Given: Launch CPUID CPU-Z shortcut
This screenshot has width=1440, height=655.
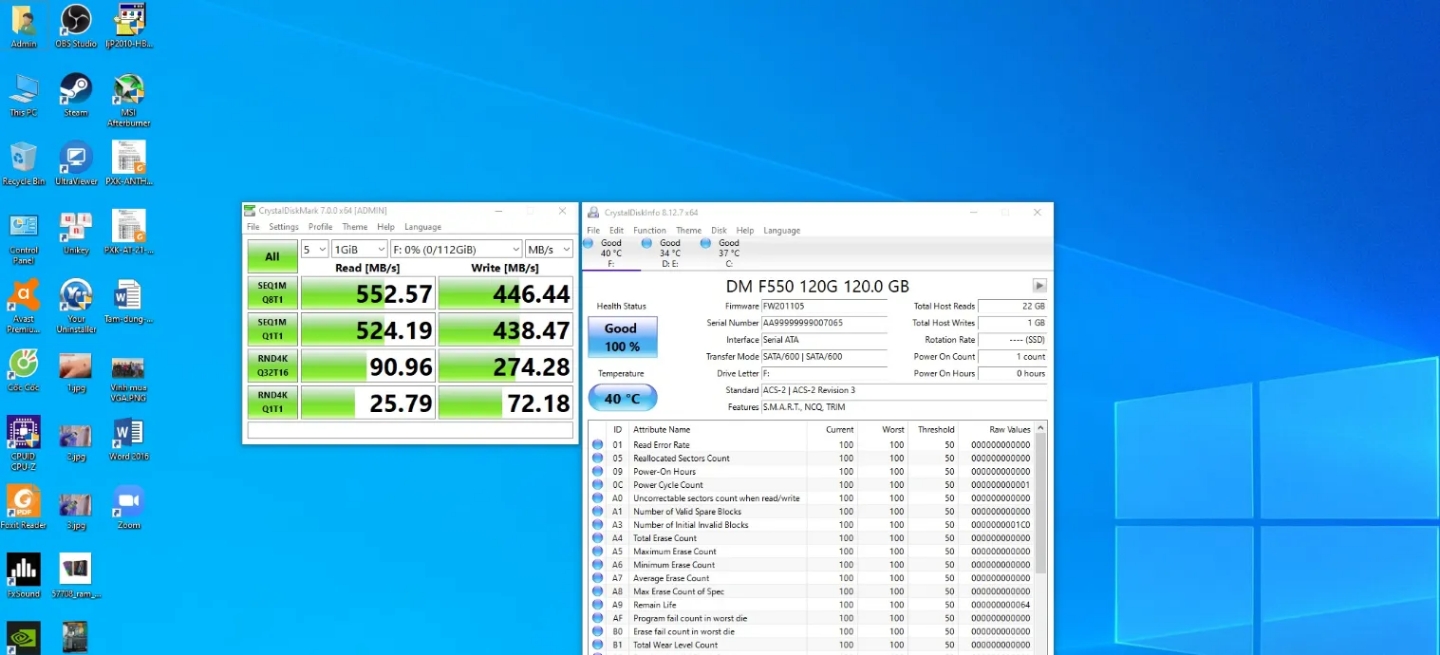Looking at the screenshot, I should click(24, 443).
